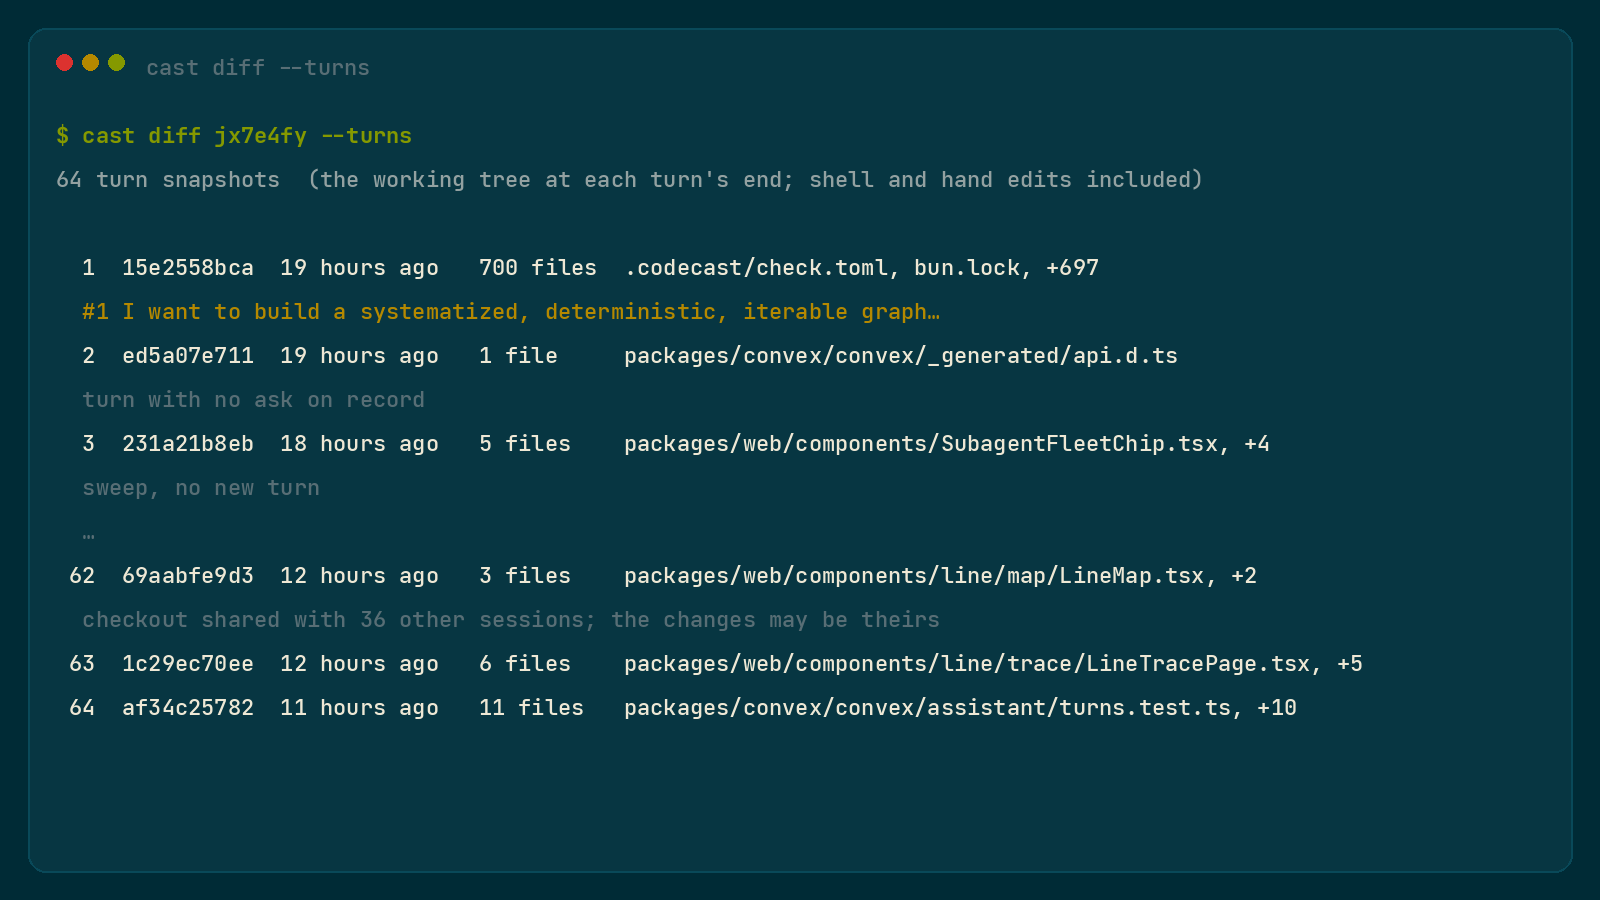
Task: Click the LineTracePage.tsx path
Action: point(993,664)
